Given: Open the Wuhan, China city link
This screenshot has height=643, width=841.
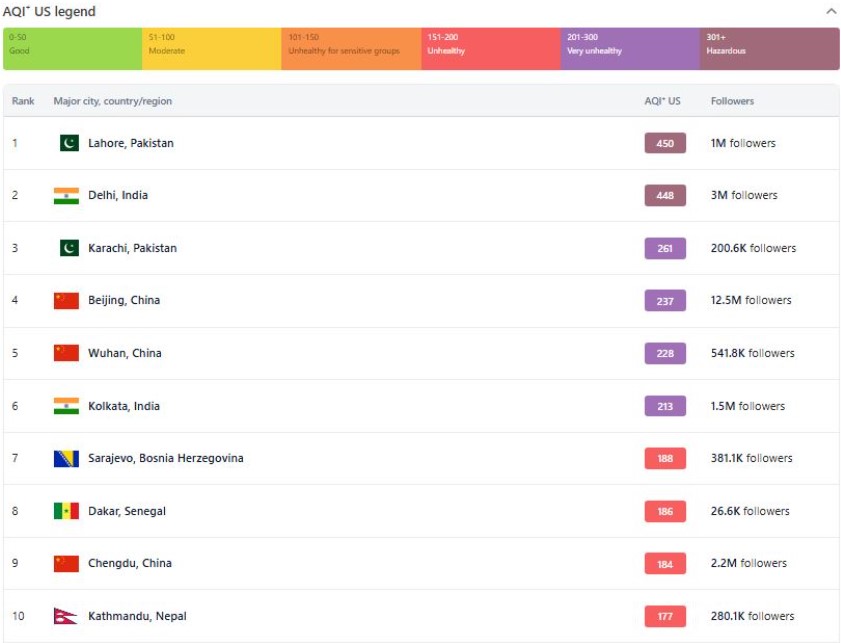Looking at the screenshot, I should 124,353.
